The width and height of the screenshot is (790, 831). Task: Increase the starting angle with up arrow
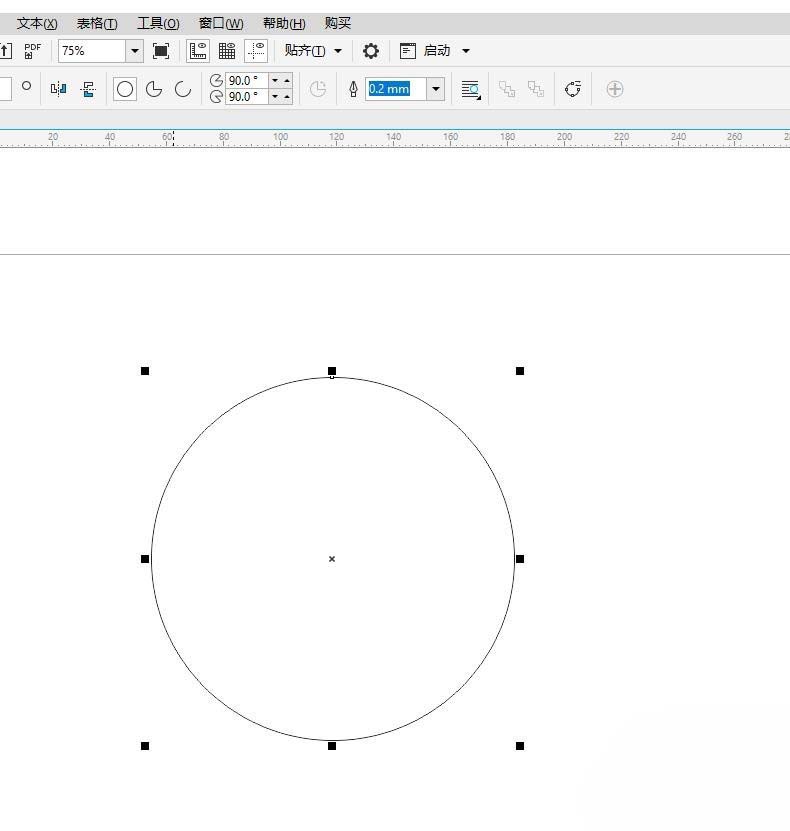[x=287, y=81]
